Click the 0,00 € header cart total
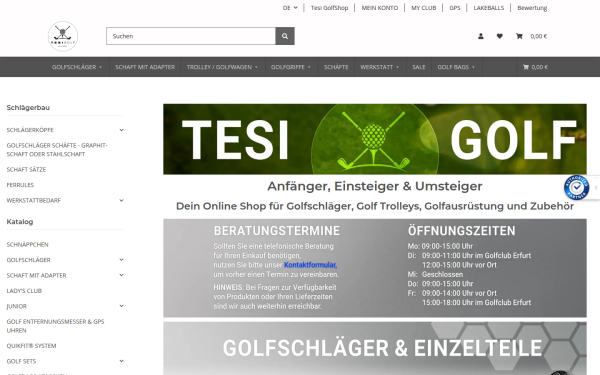The height and width of the screenshot is (375, 600). click(539, 36)
